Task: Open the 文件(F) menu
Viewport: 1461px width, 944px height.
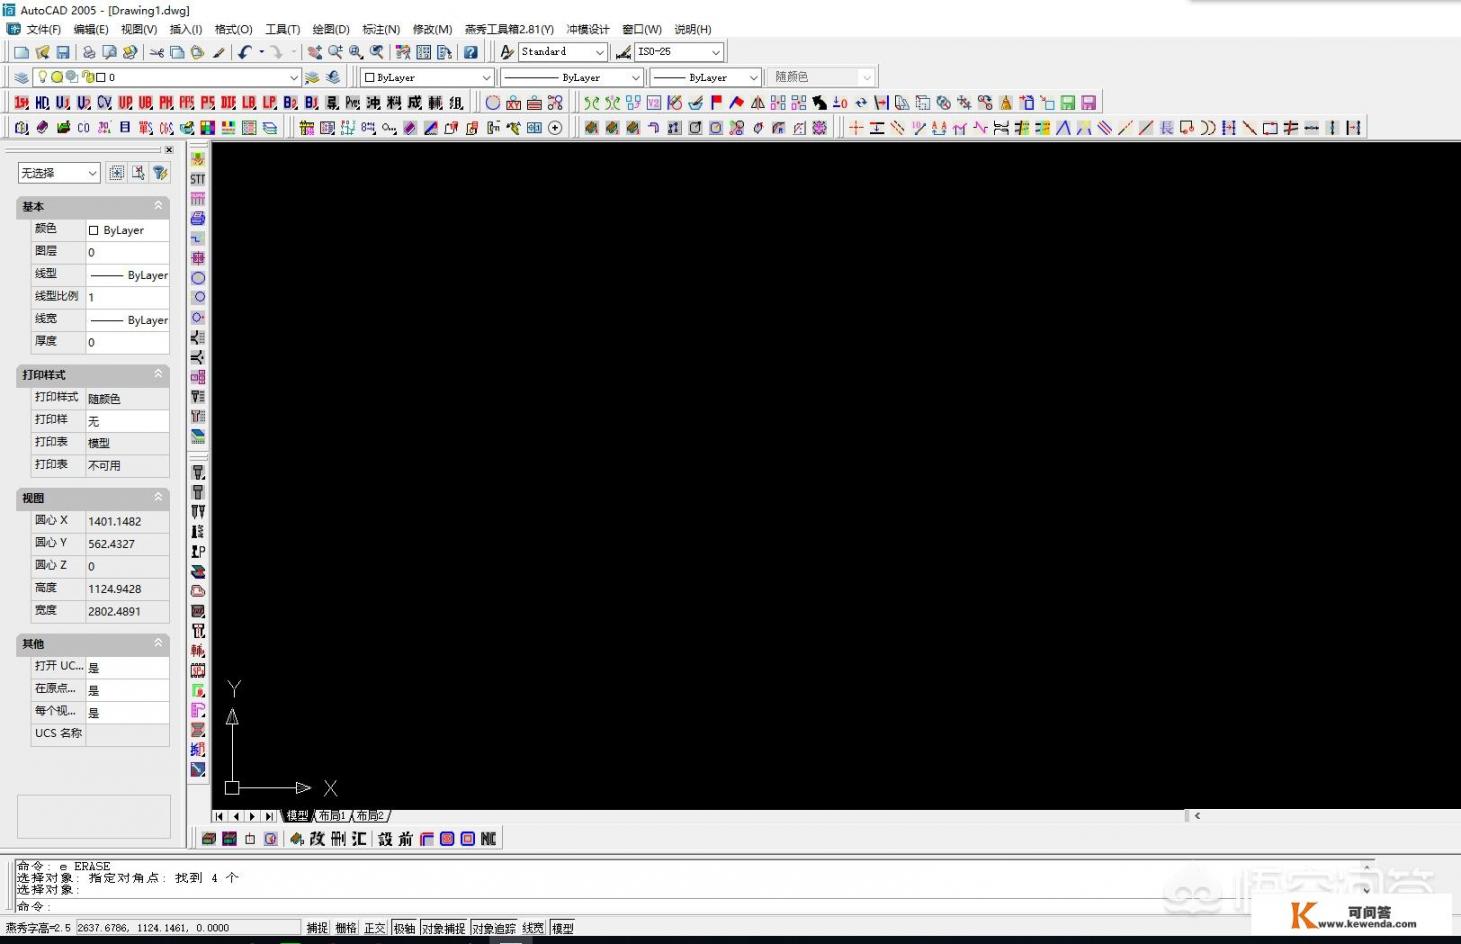Action: (43, 29)
